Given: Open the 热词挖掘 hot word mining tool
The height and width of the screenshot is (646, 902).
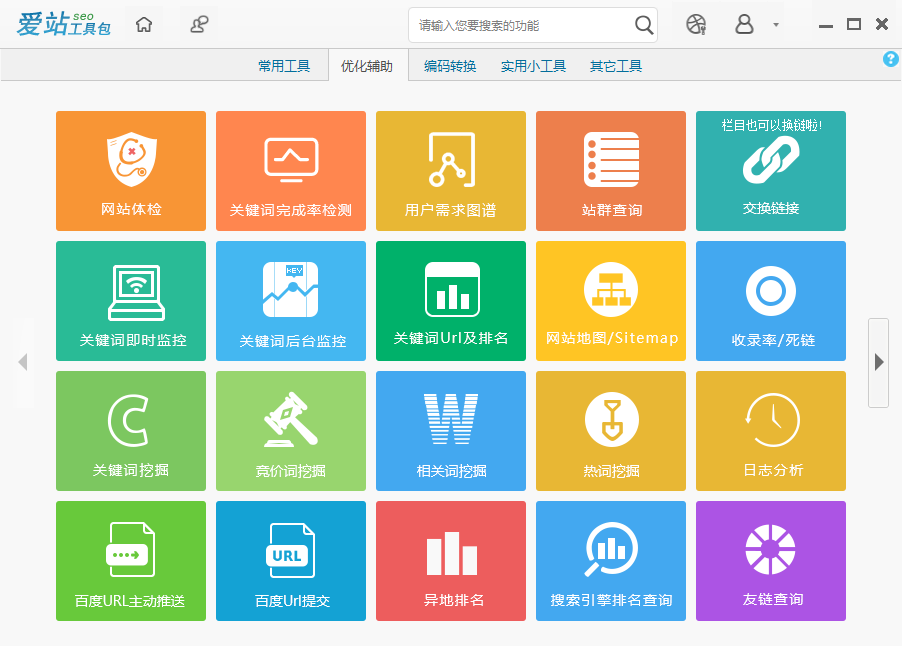Looking at the screenshot, I should (610, 430).
